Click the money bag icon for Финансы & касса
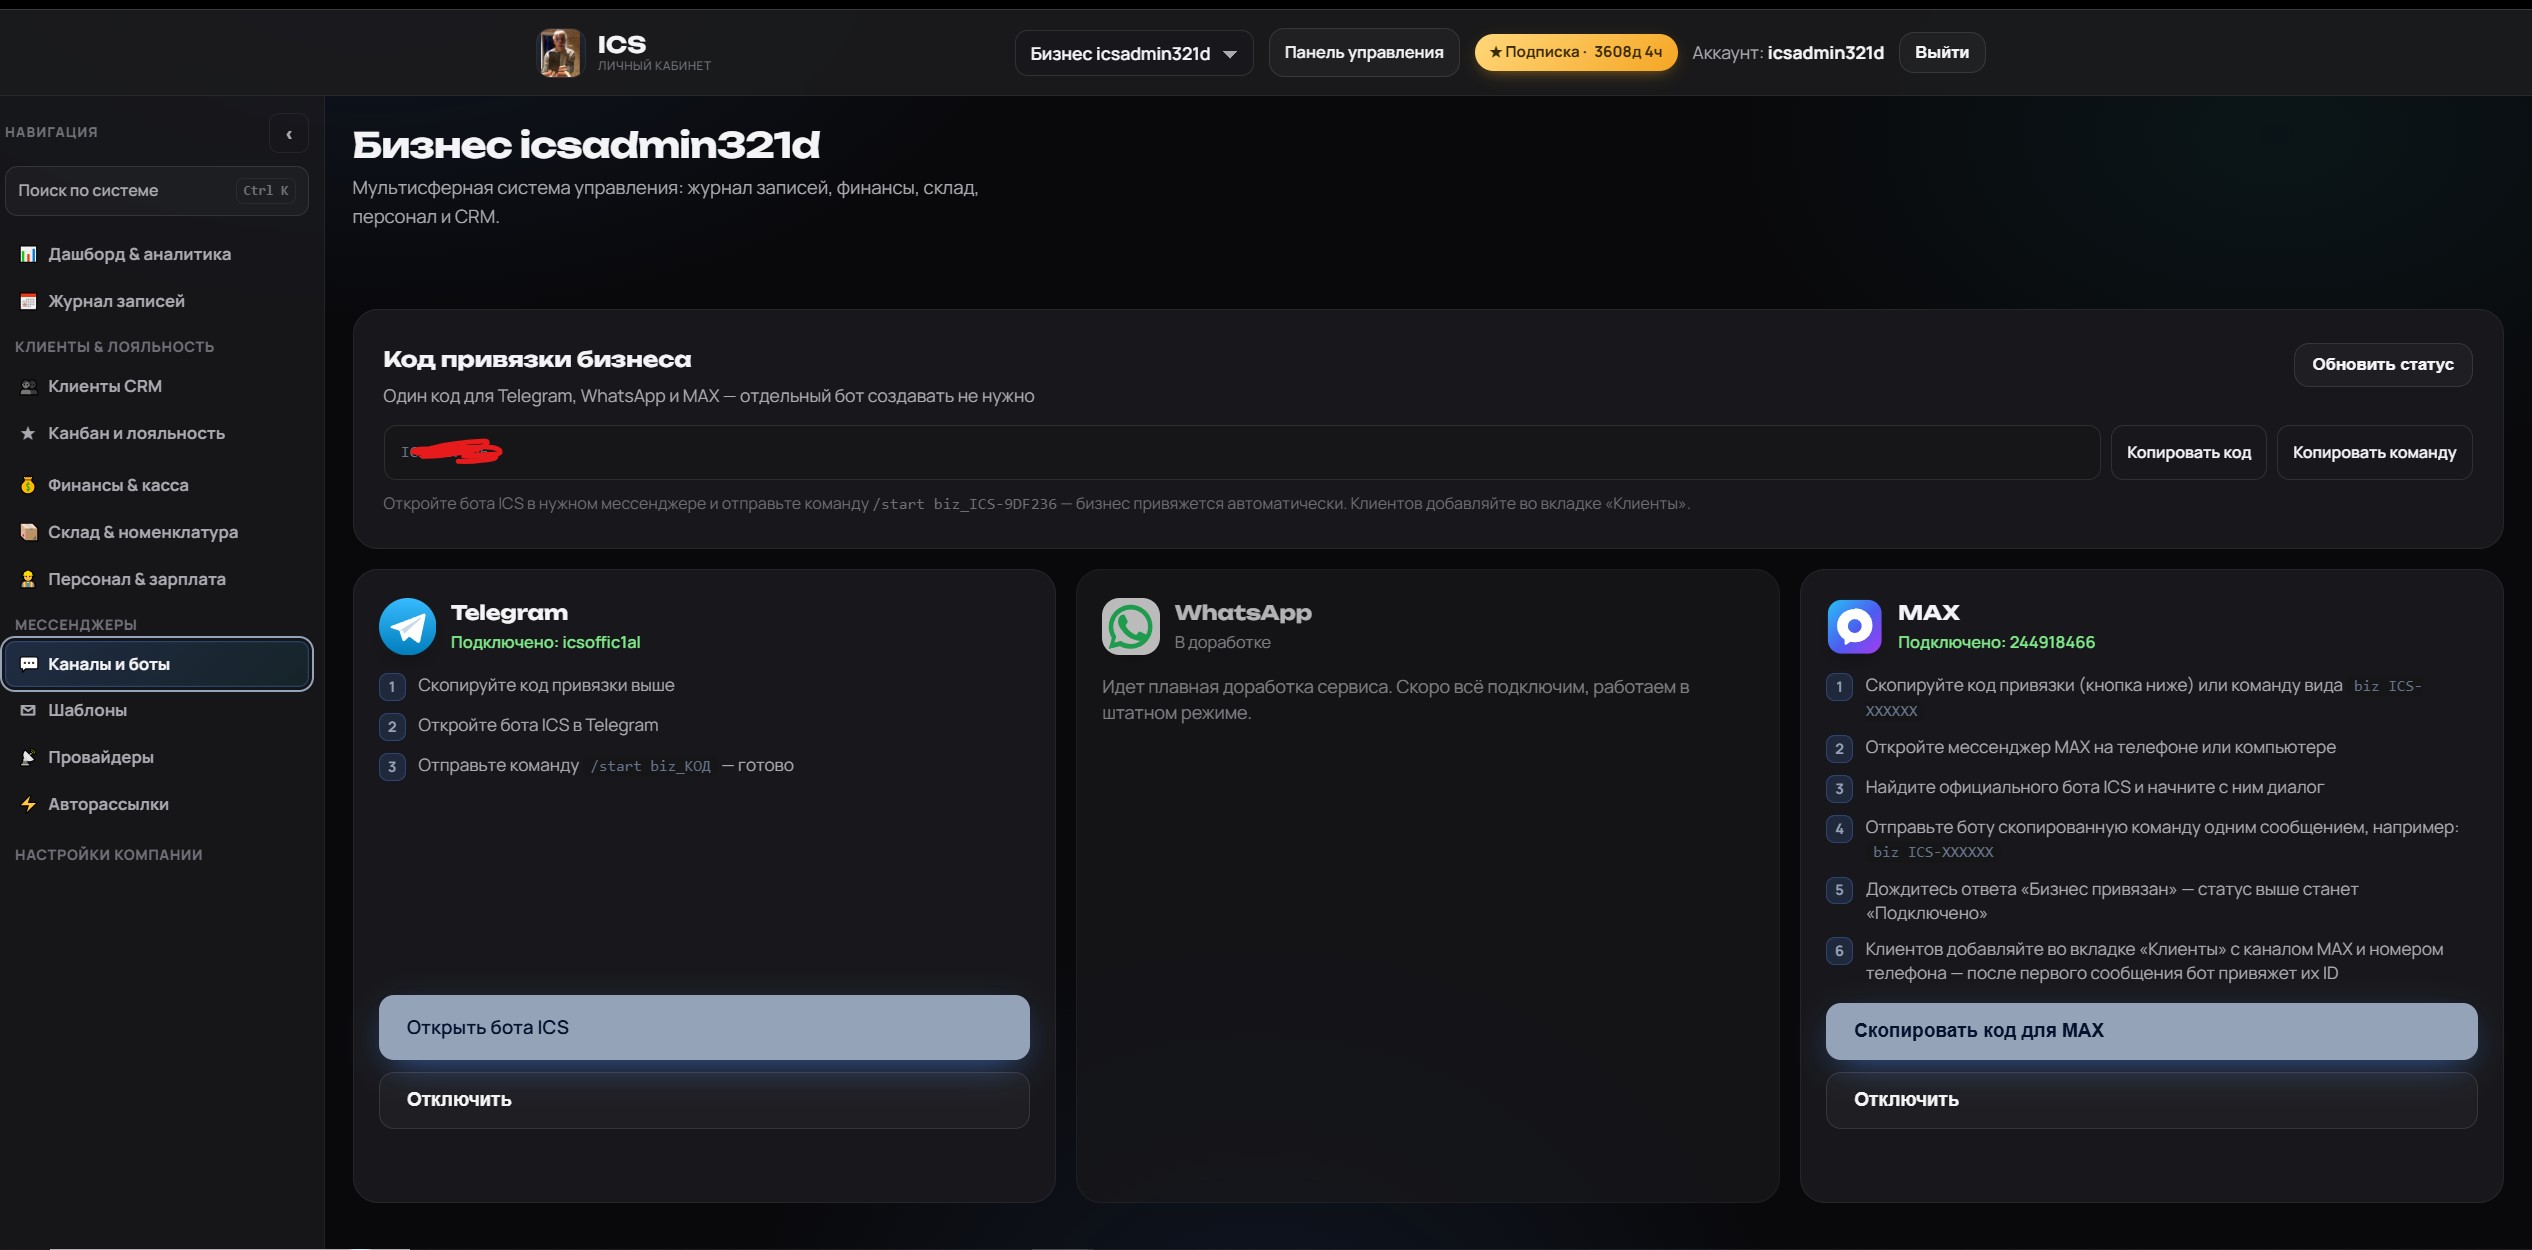Image resolution: width=2532 pixels, height=1250 pixels. click(28, 485)
